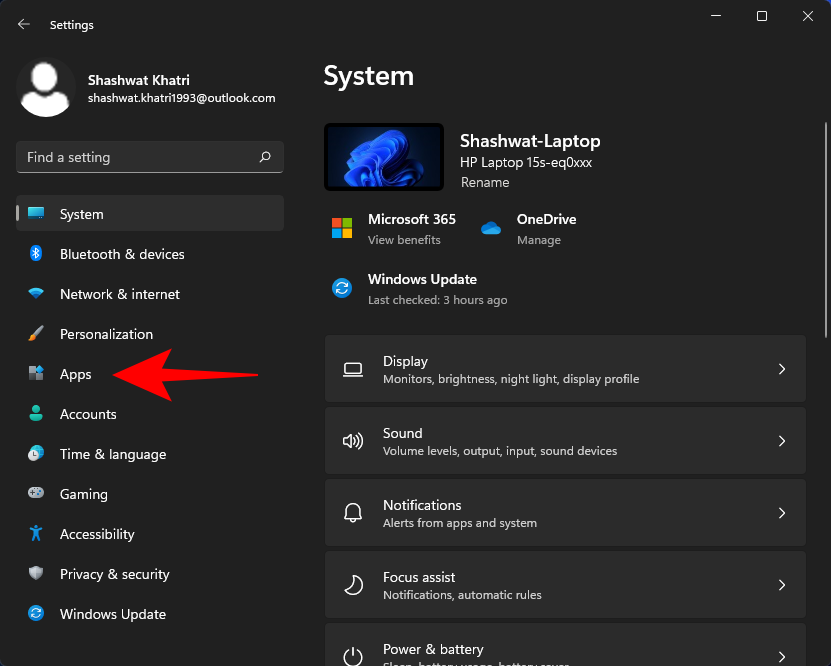Select the Windows Update icon in sidebar
Screen dimensions: 831x666
click(36, 614)
